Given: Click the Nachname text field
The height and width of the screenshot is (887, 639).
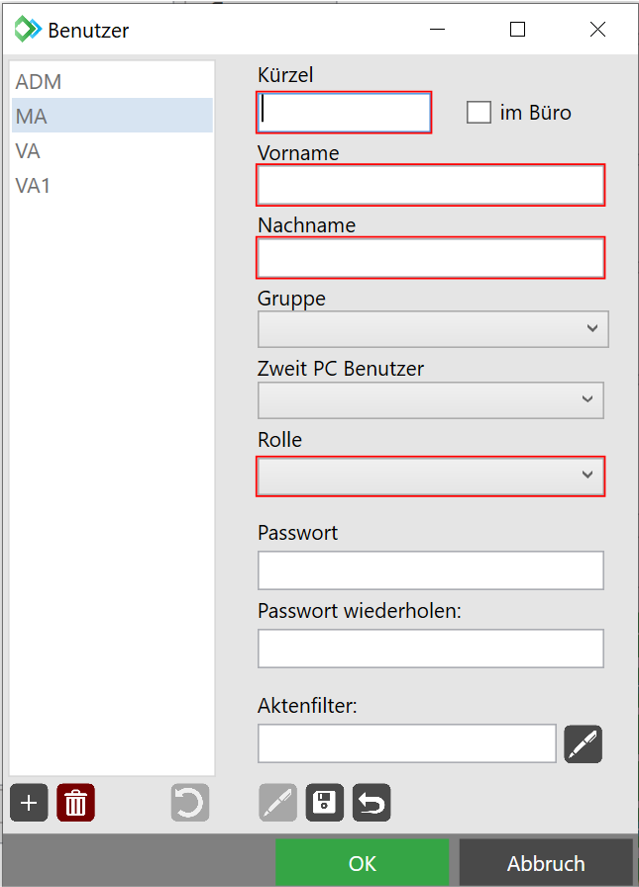Looking at the screenshot, I should [x=431, y=257].
